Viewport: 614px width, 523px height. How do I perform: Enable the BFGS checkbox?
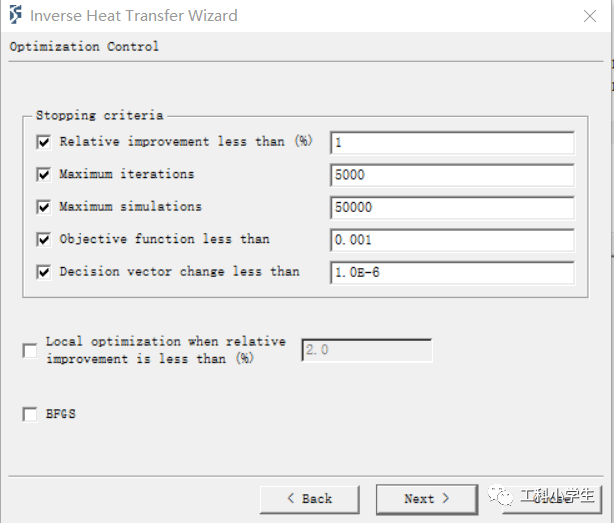click(30, 414)
